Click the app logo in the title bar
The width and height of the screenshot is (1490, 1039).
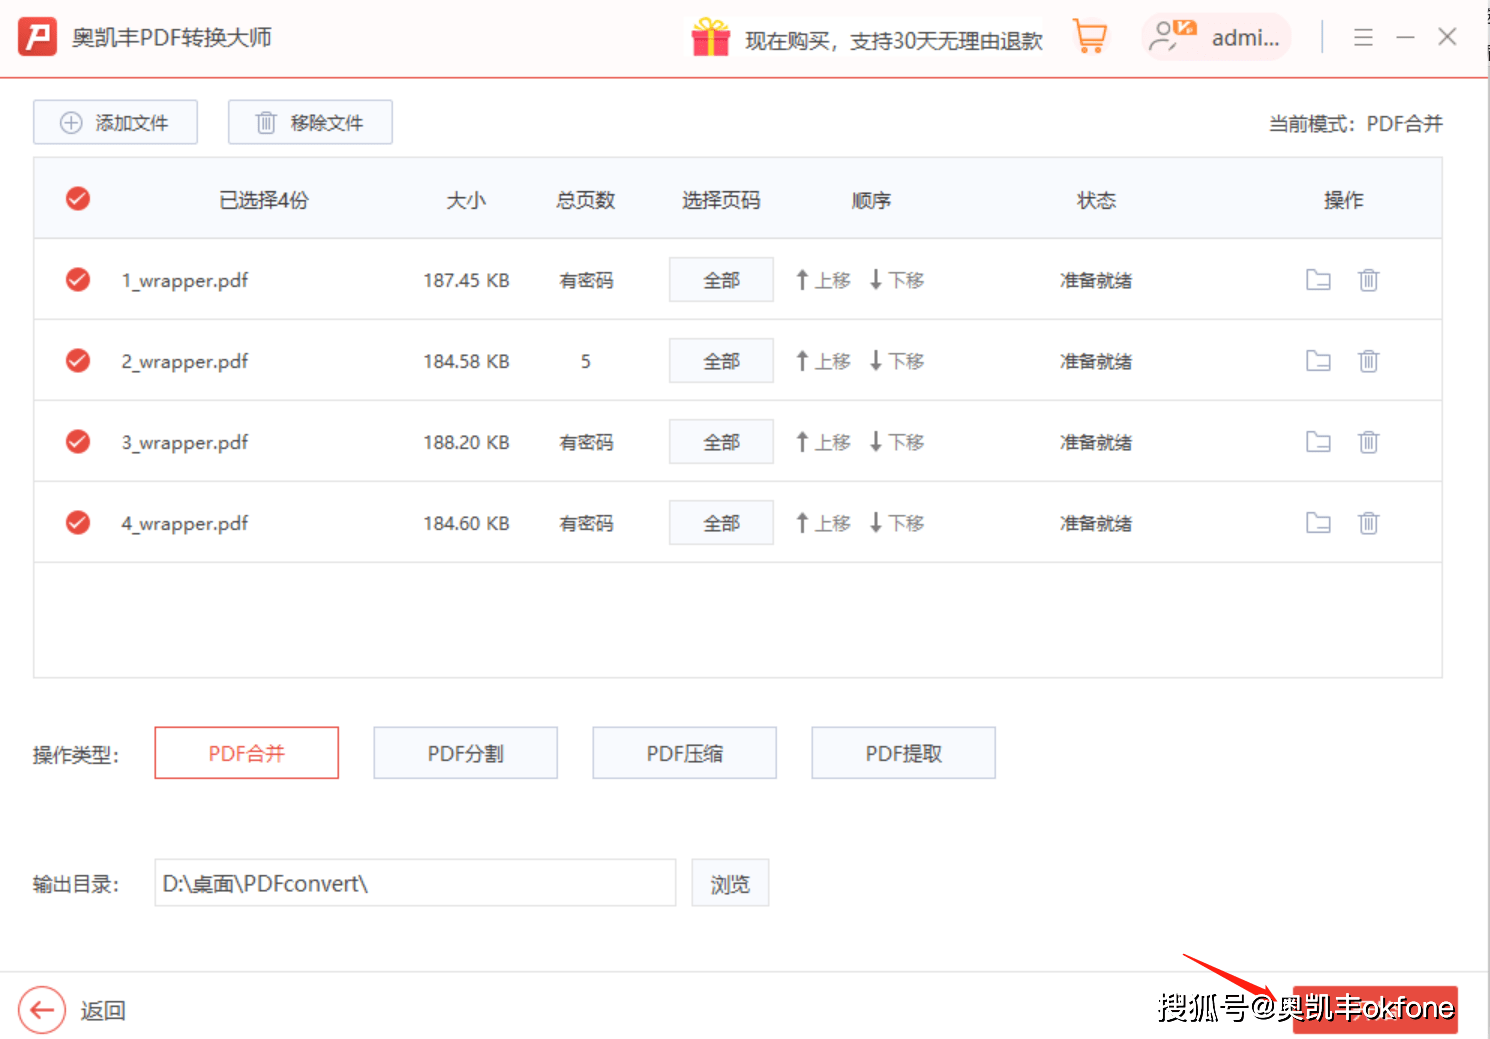[x=37, y=37]
